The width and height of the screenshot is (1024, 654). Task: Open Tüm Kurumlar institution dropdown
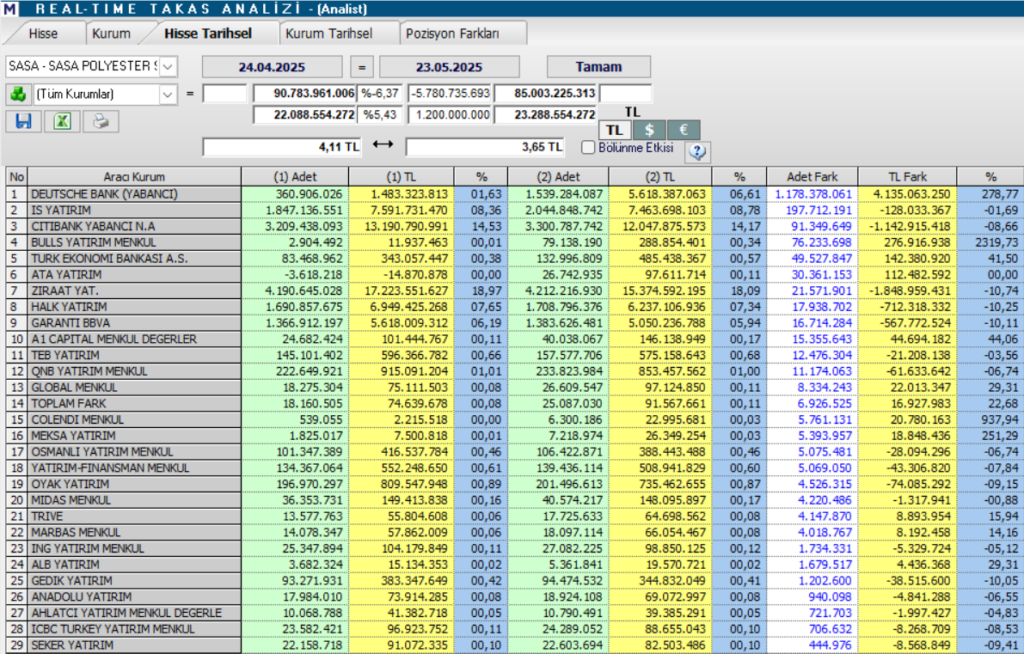click(x=168, y=94)
